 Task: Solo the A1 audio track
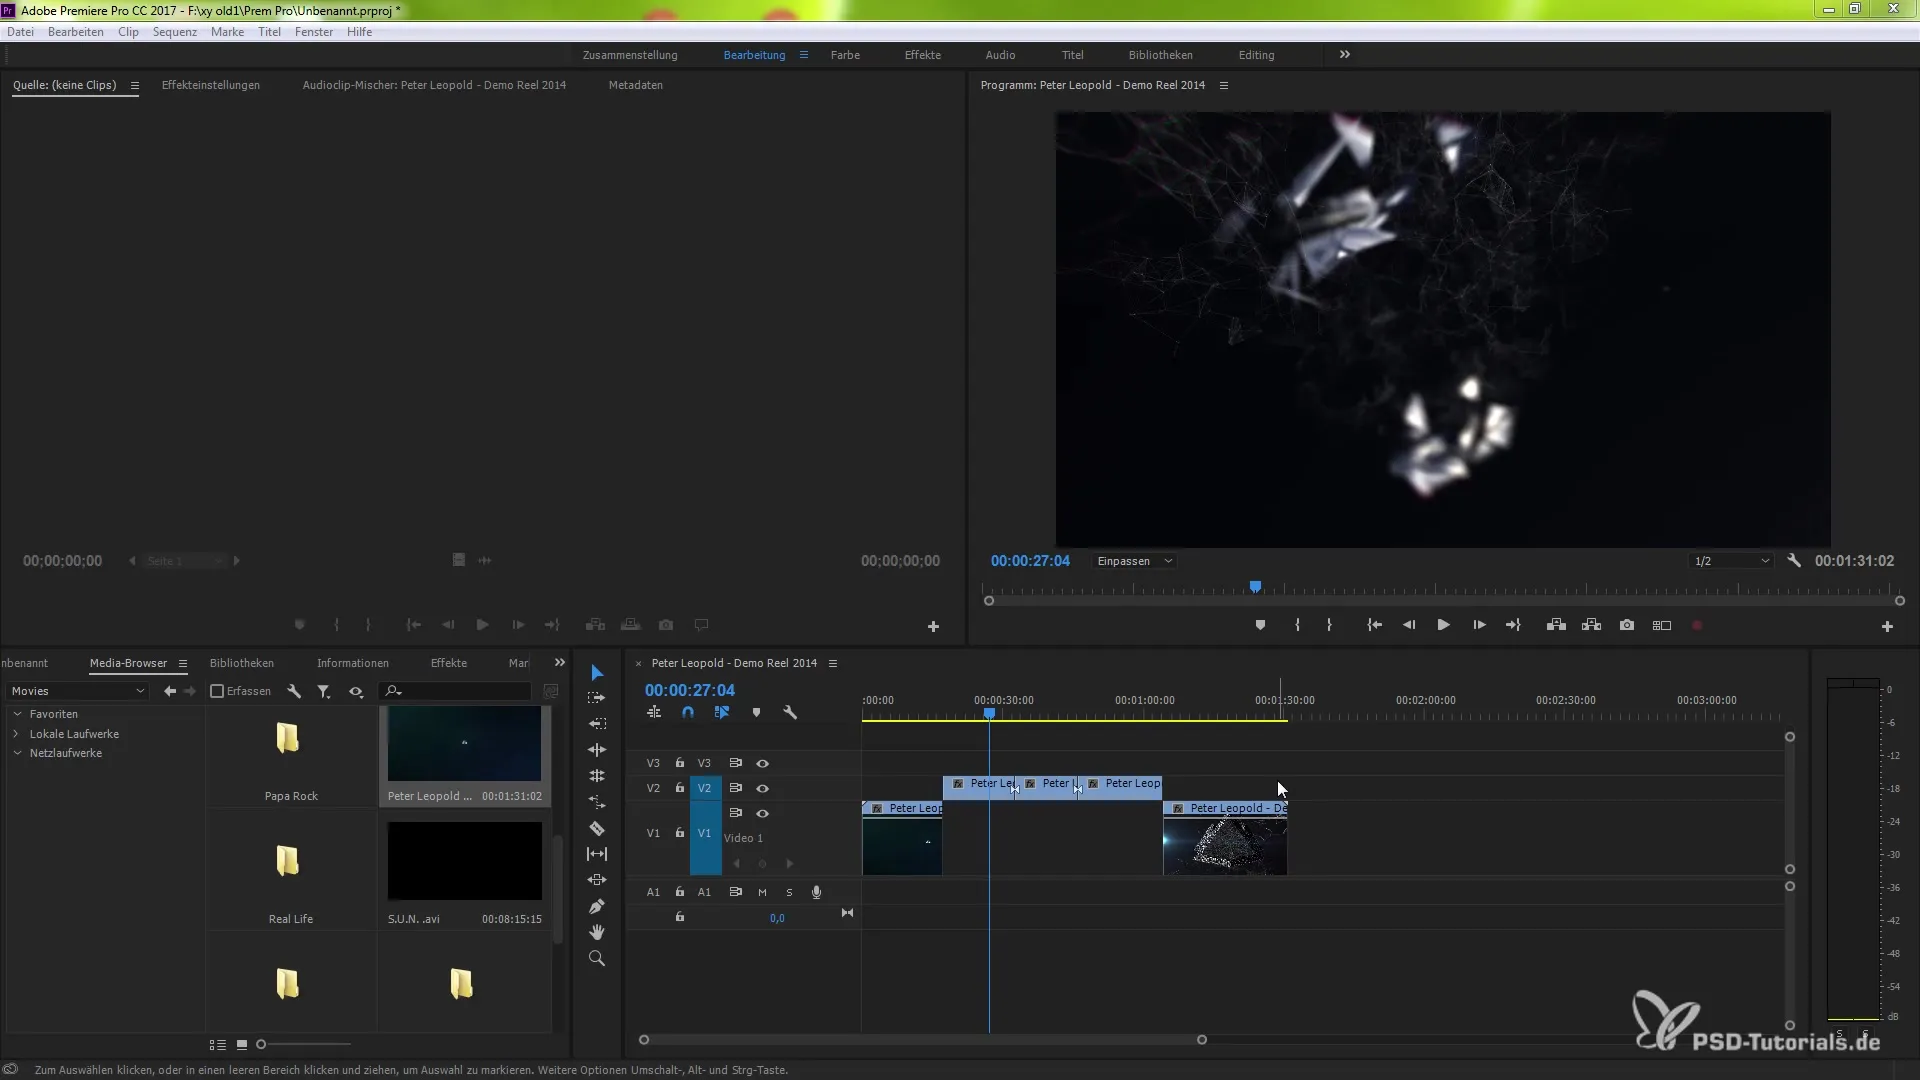(789, 892)
